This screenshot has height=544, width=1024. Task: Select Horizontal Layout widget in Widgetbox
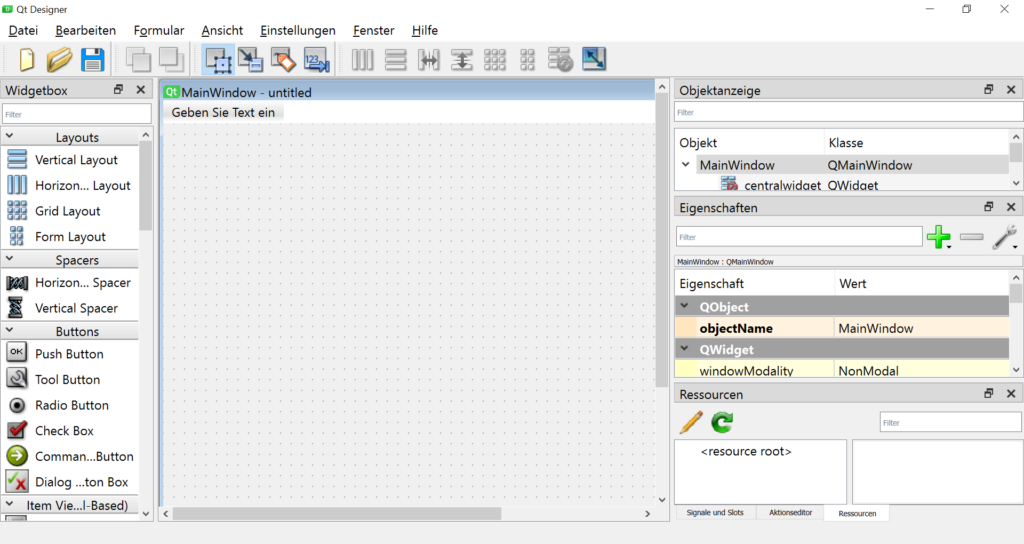click(69, 185)
